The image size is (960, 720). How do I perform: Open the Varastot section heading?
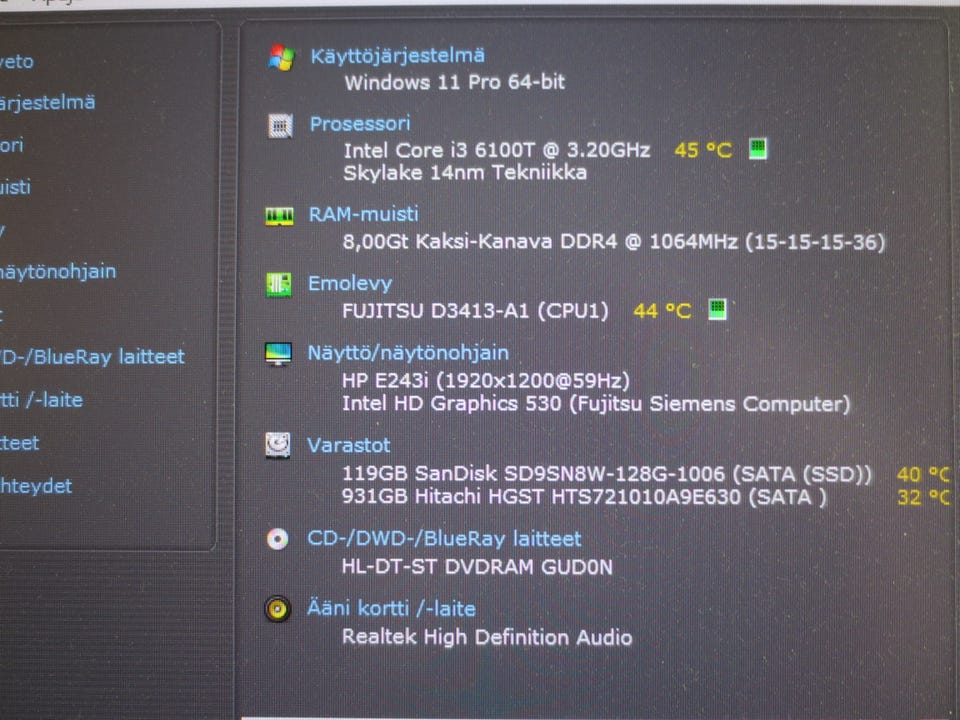point(348,445)
